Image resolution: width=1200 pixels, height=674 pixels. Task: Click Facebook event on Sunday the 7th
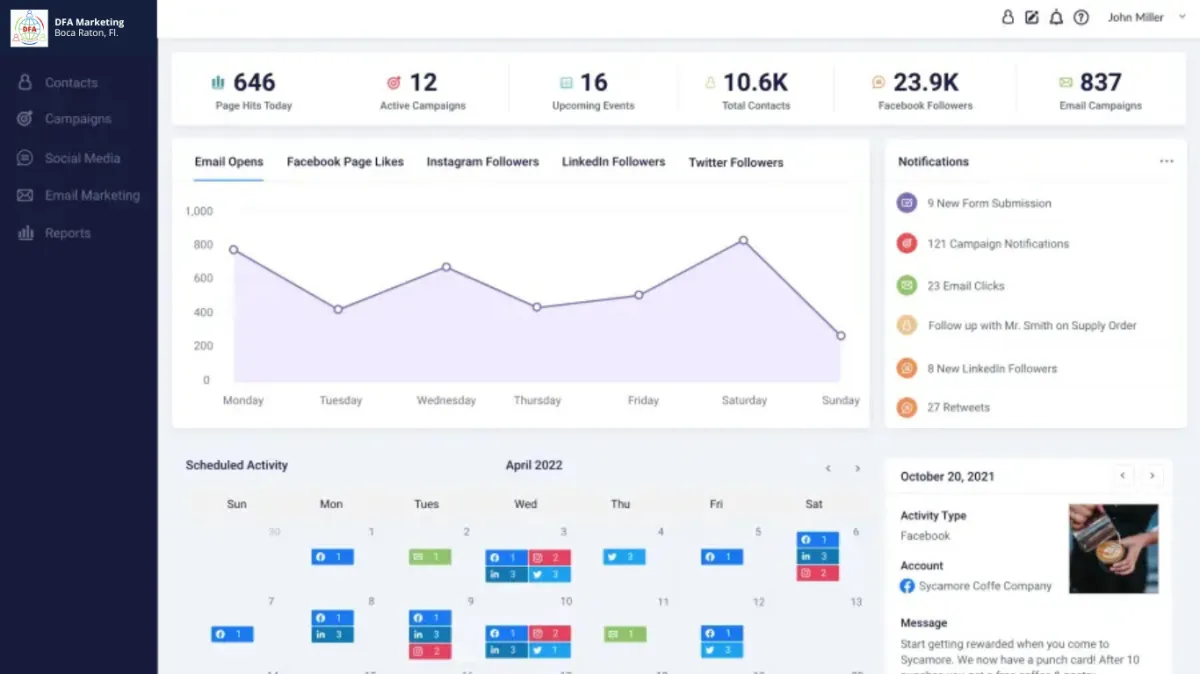click(x=232, y=634)
